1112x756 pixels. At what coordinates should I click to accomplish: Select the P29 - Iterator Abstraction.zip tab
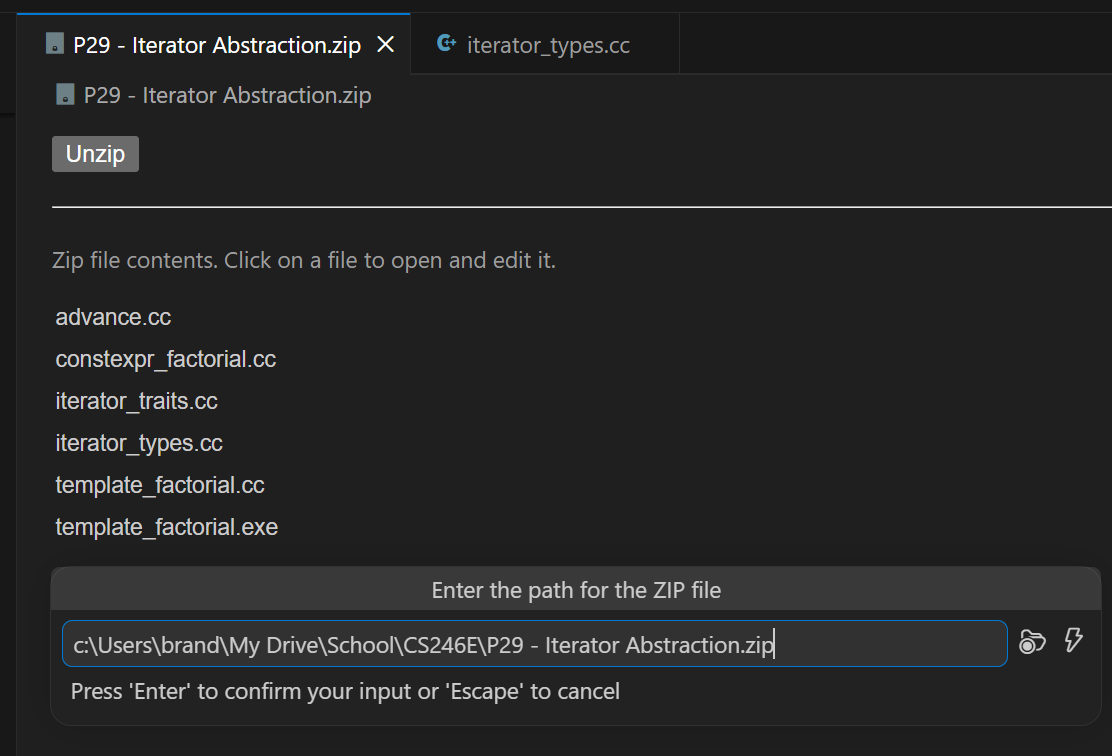click(x=213, y=44)
